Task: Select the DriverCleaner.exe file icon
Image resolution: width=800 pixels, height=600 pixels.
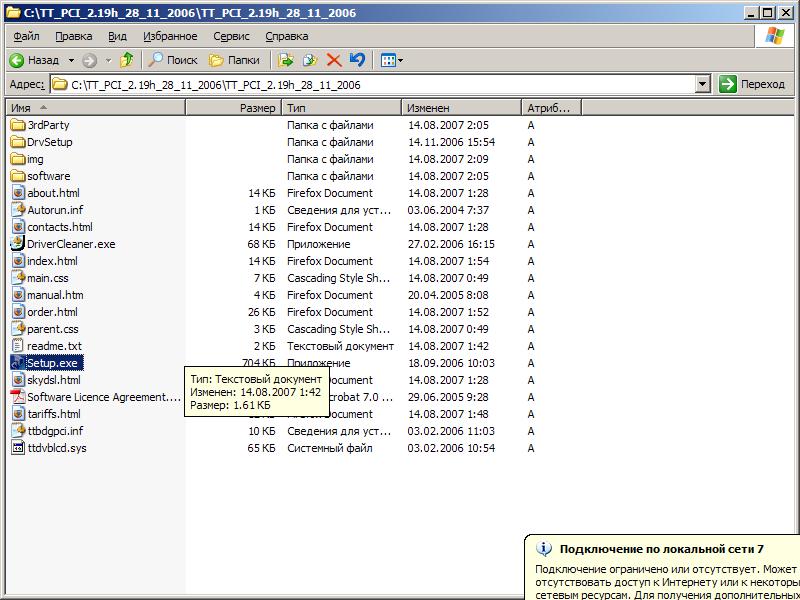Action: [18, 243]
